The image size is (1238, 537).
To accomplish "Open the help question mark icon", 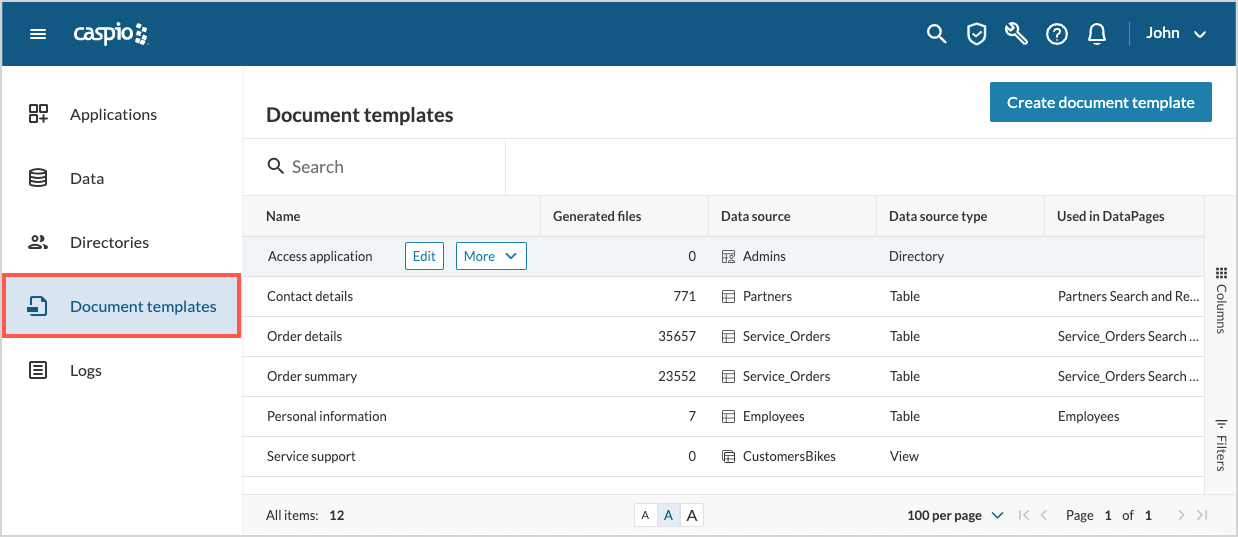I will click(1057, 34).
